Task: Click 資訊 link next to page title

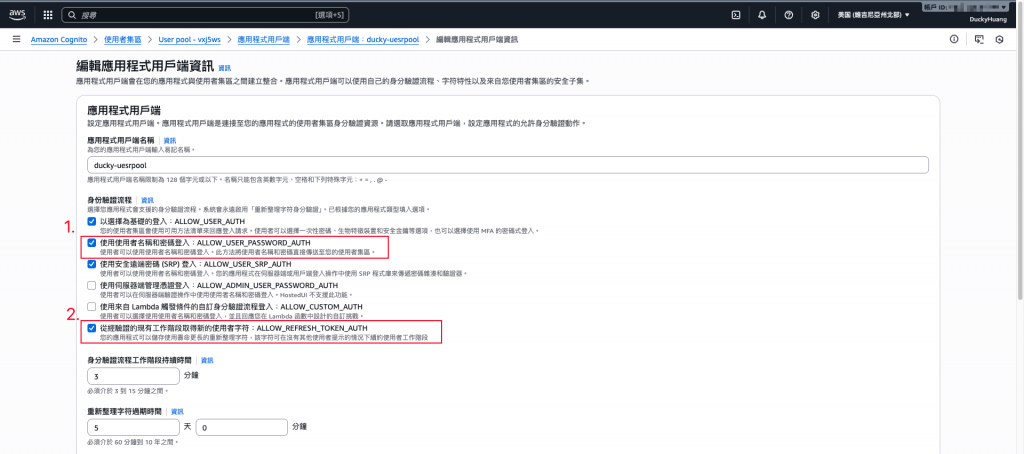Action: coord(225,68)
